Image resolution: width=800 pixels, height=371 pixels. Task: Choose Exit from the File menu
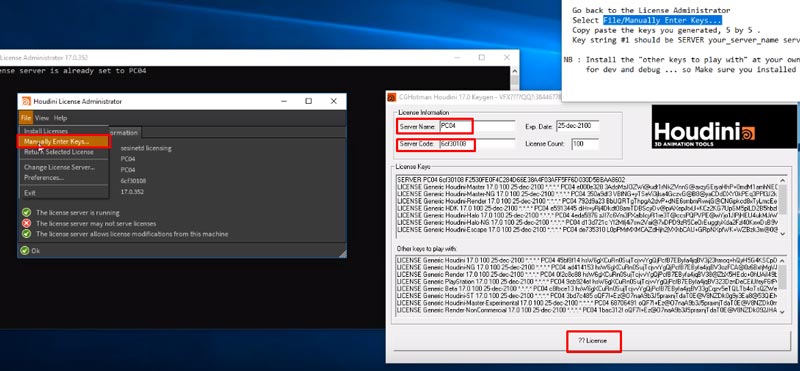click(x=30, y=193)
